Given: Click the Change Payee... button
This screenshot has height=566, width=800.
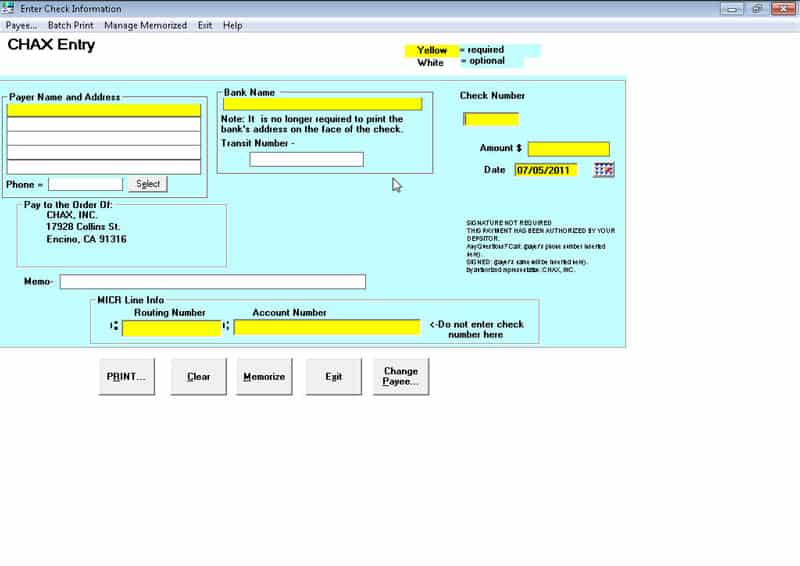Looking at the screenshot, I should point(401,377).
